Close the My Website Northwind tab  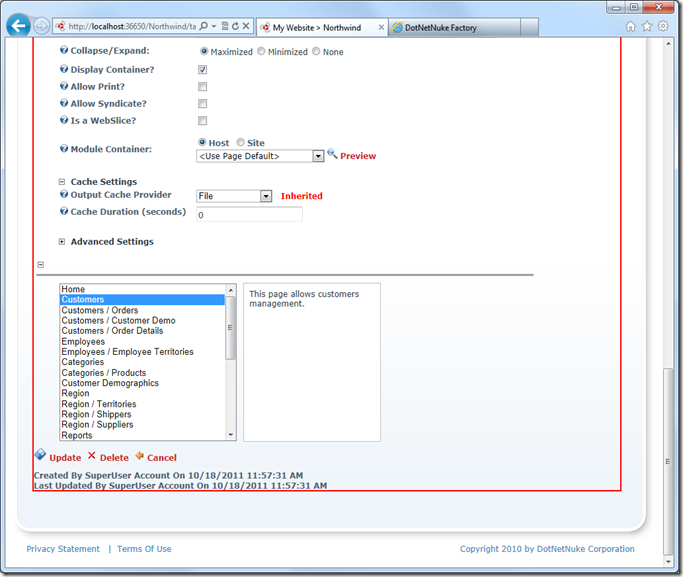coord(381,27)
